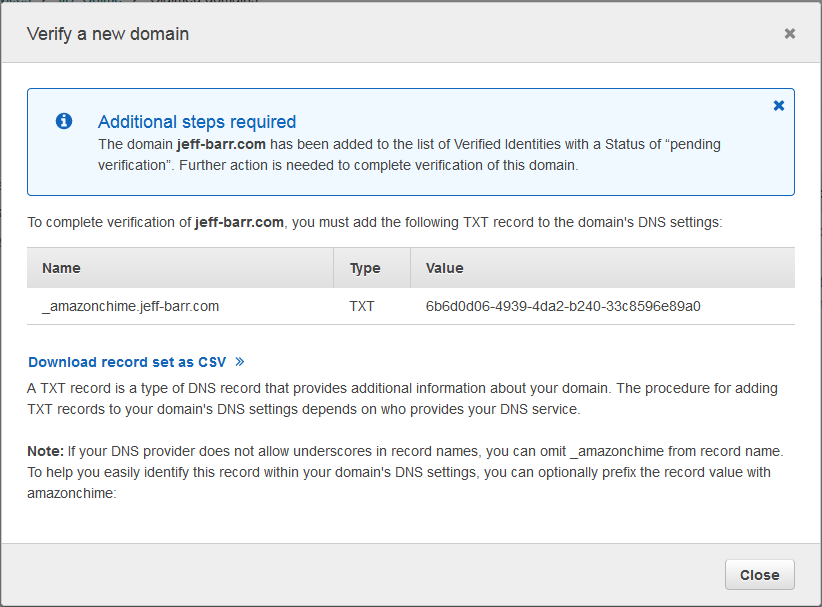Image resolution: width=822 pixels, height=607 pixels.
Task: Click the Name column header
Action: 61,268
